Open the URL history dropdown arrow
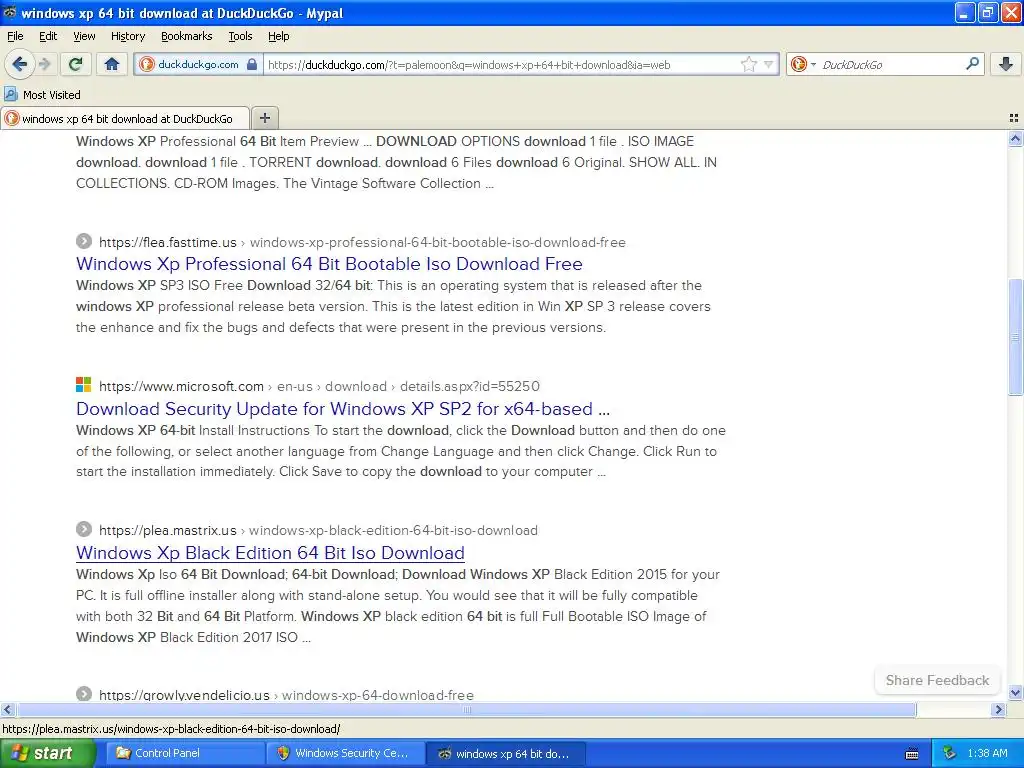1024x768 pixels. pyautogui.click(x=769, y=64)
